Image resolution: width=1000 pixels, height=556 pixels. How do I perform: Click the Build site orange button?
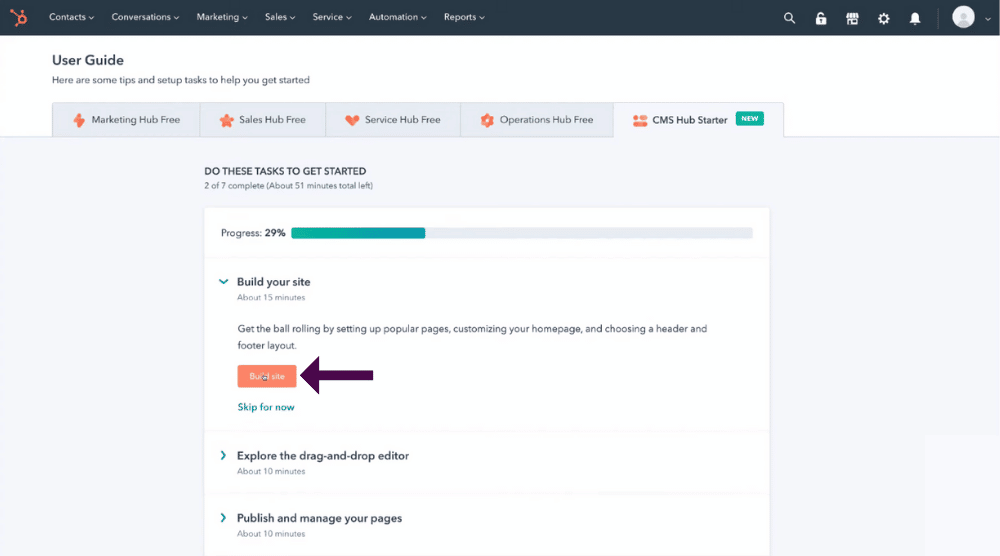[267, 376]
